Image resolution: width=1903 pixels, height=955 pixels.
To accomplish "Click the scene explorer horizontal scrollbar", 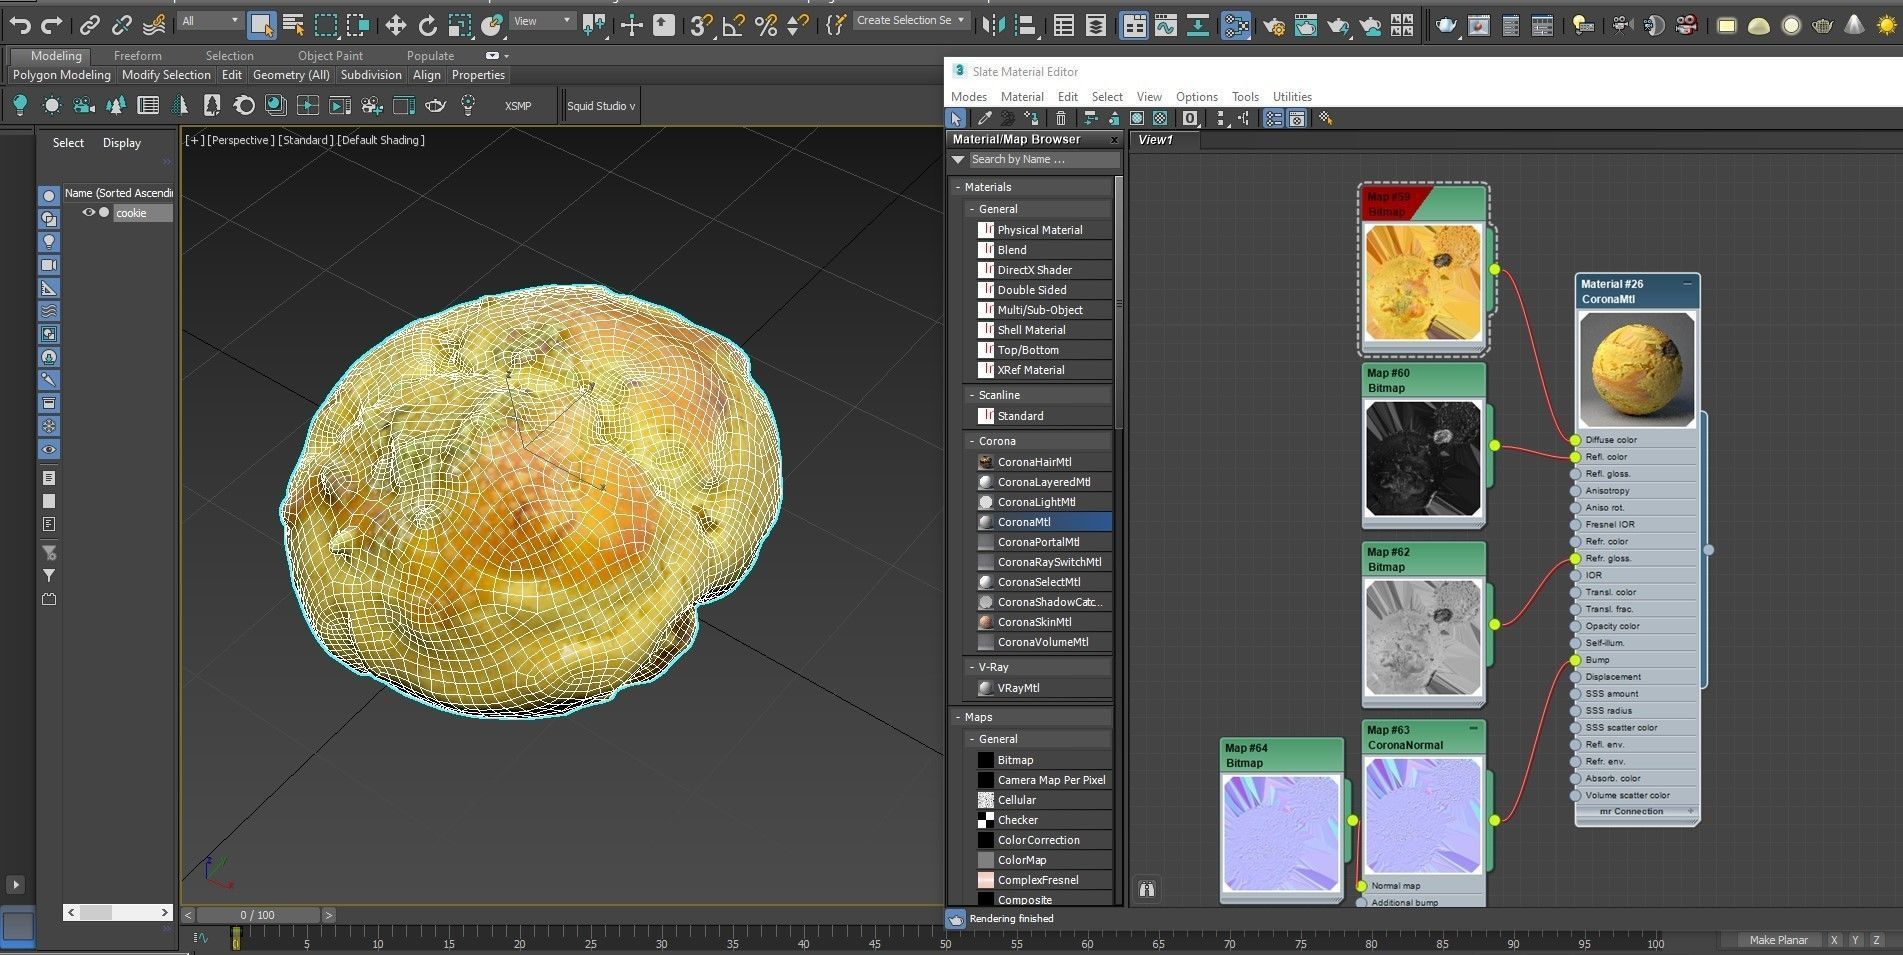I will (117, 912).
